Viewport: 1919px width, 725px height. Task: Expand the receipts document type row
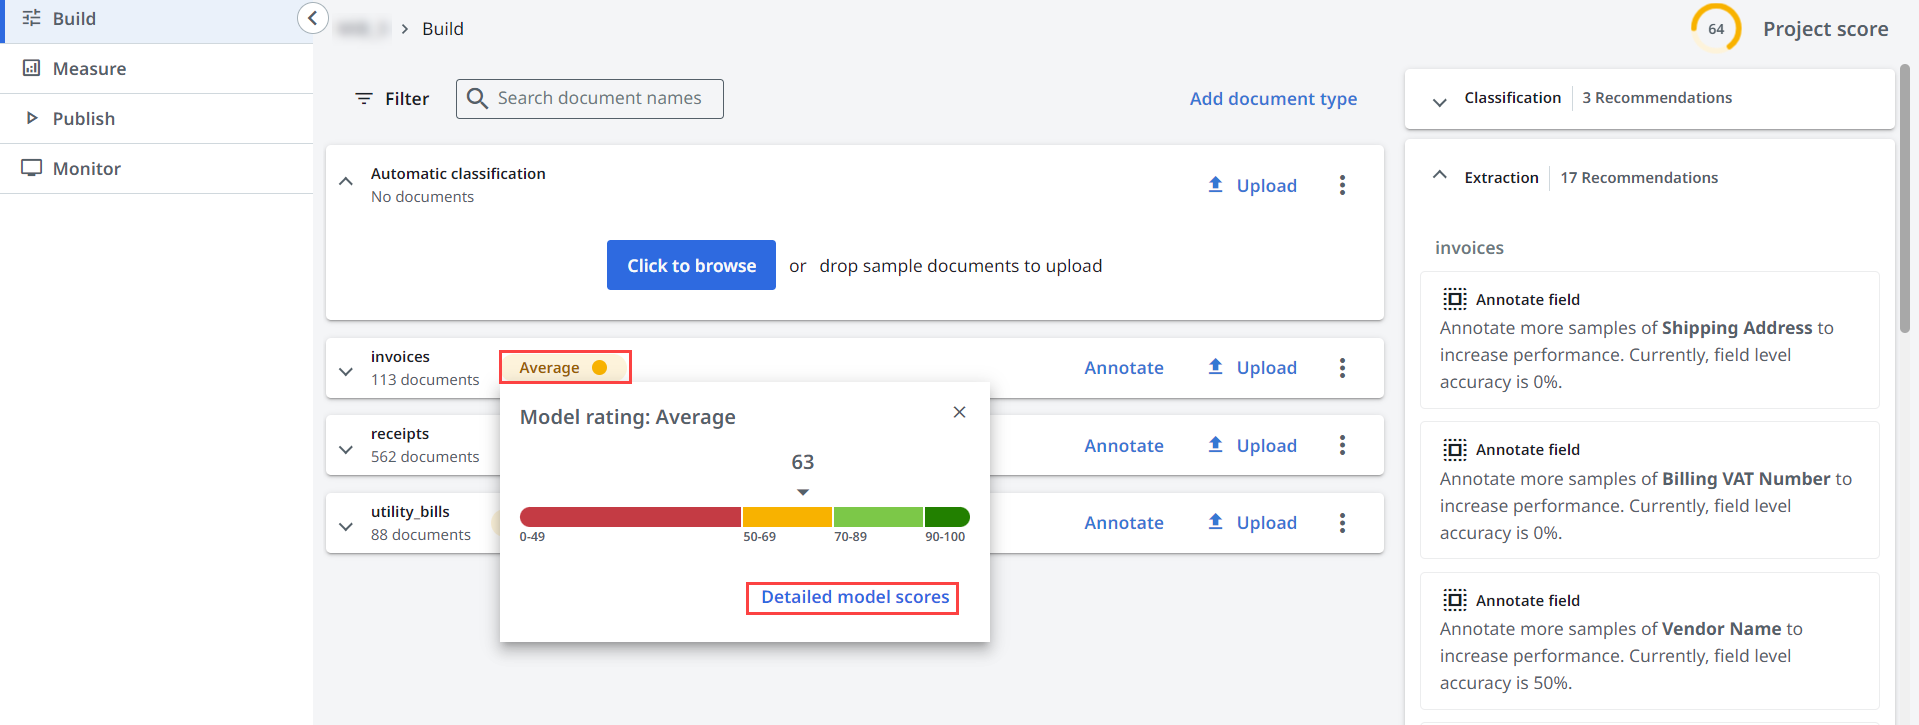tap(346, 449)
